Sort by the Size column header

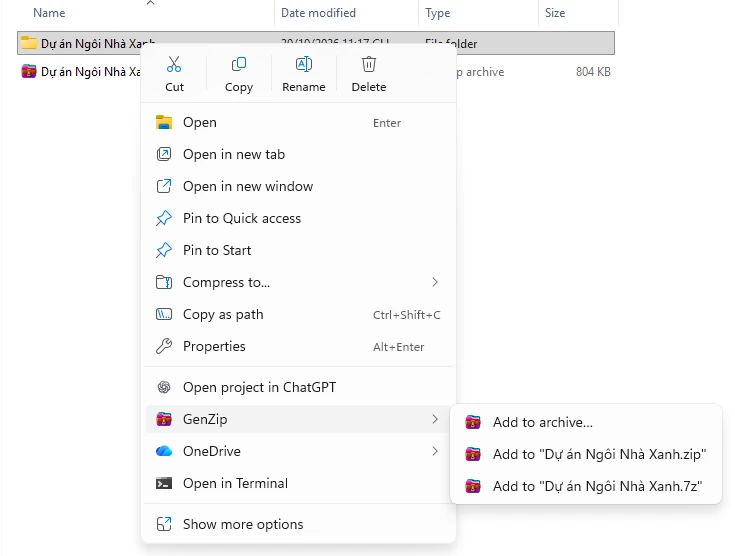click(555, 13)
